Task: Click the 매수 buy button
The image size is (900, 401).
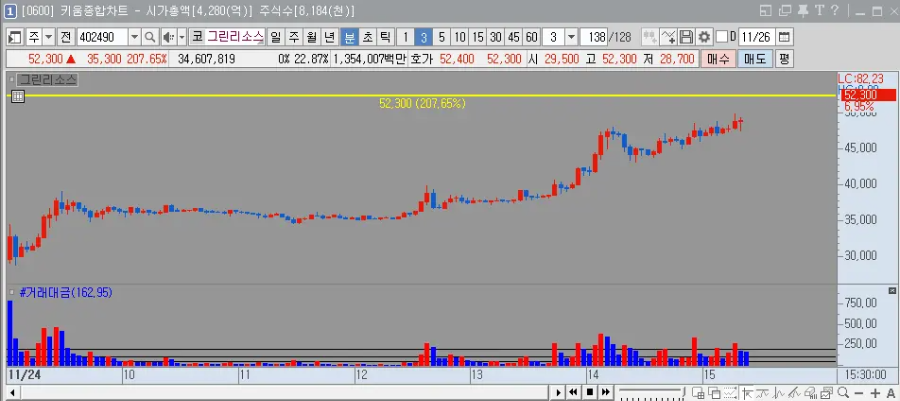Action: (717, 59)
